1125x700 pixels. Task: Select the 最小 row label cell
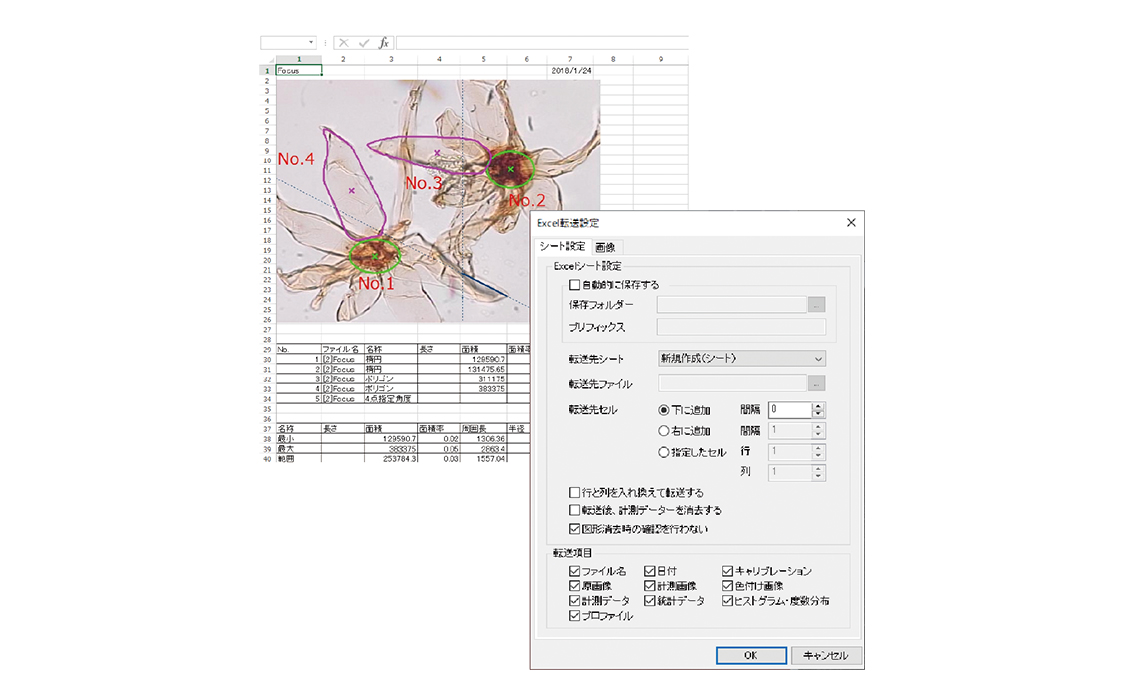point(298,438)
